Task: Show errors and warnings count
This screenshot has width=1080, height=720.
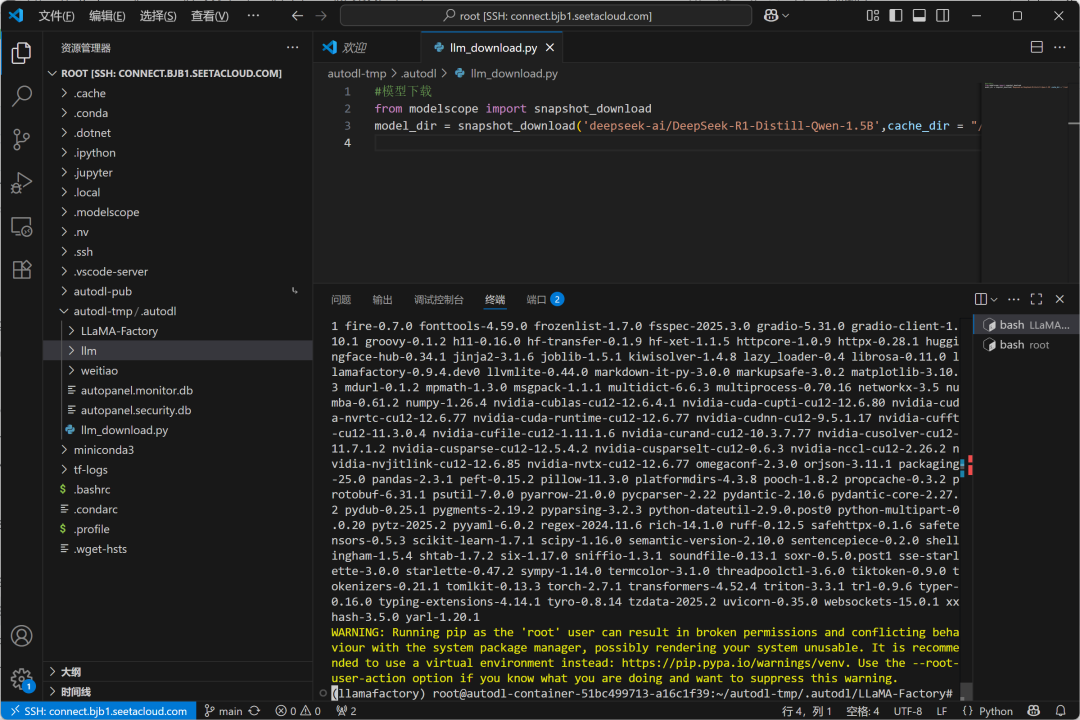Action: click(x=298, y=710)
